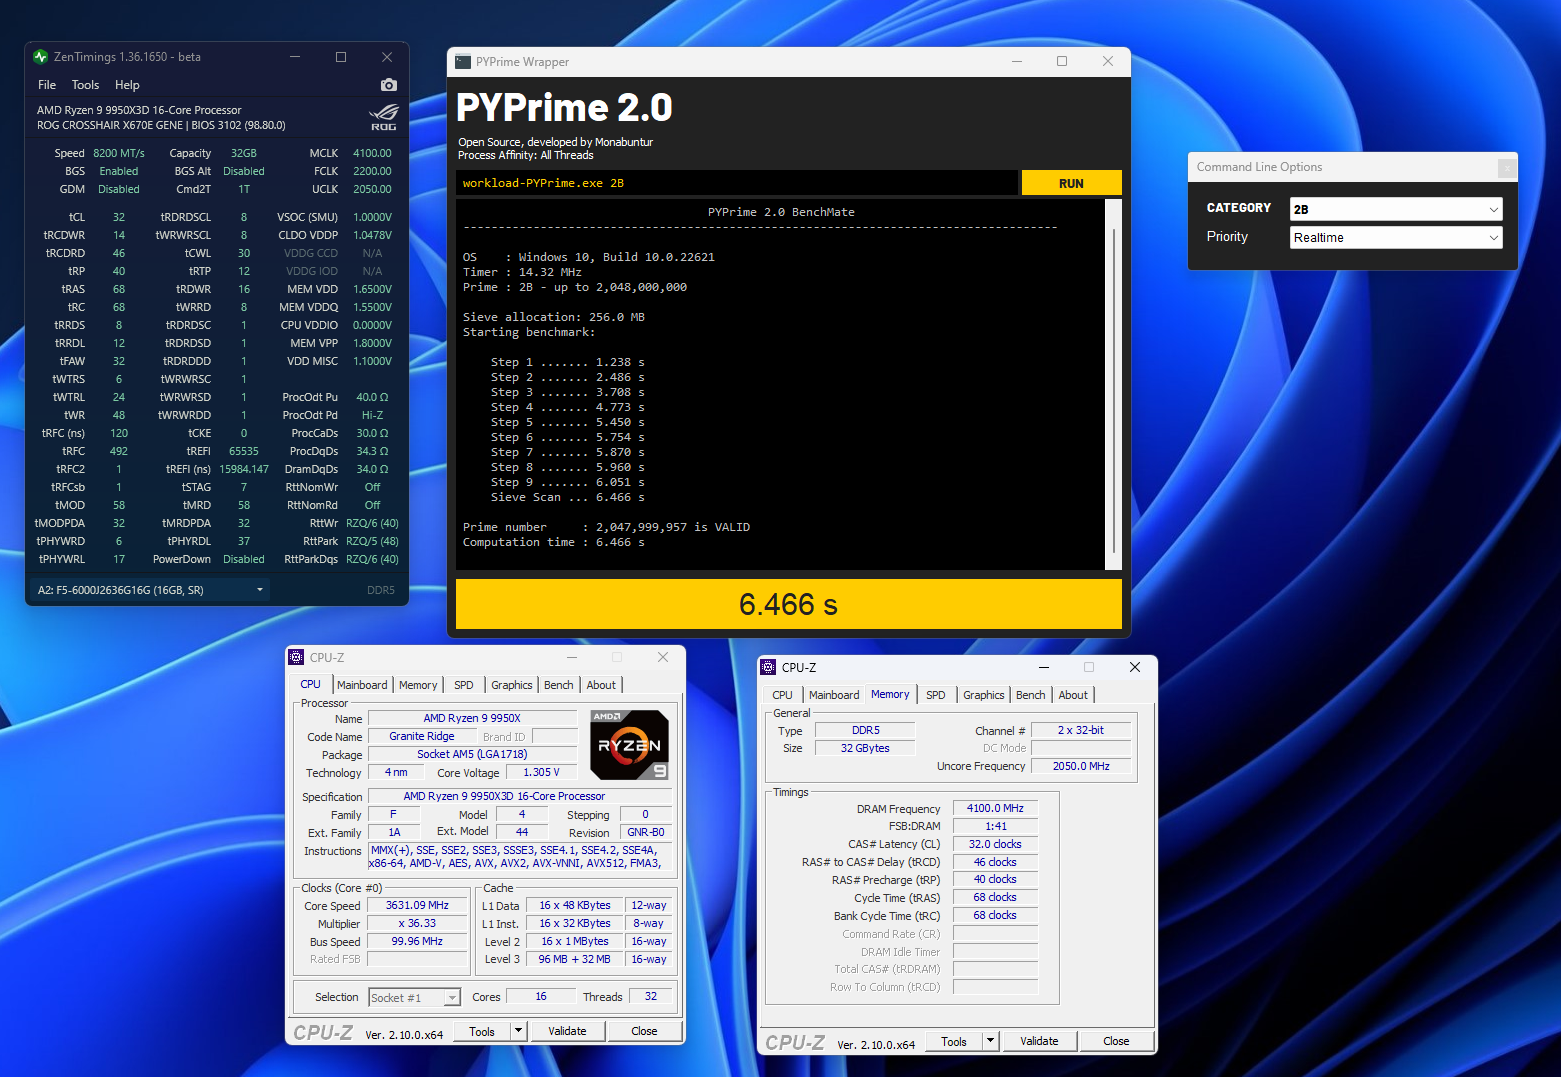Open the Priority dropdown set to Realtime
This screenshot has width=1561, height=1077.
tap(1396, 237)
